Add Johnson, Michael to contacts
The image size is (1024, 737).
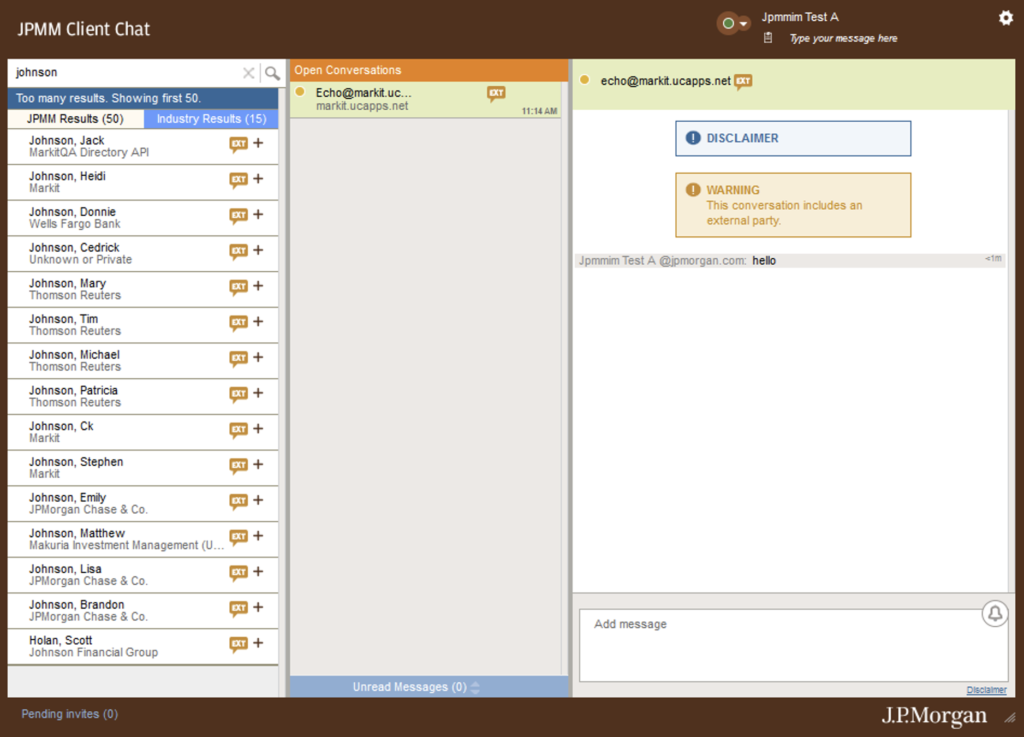[259, 357]
